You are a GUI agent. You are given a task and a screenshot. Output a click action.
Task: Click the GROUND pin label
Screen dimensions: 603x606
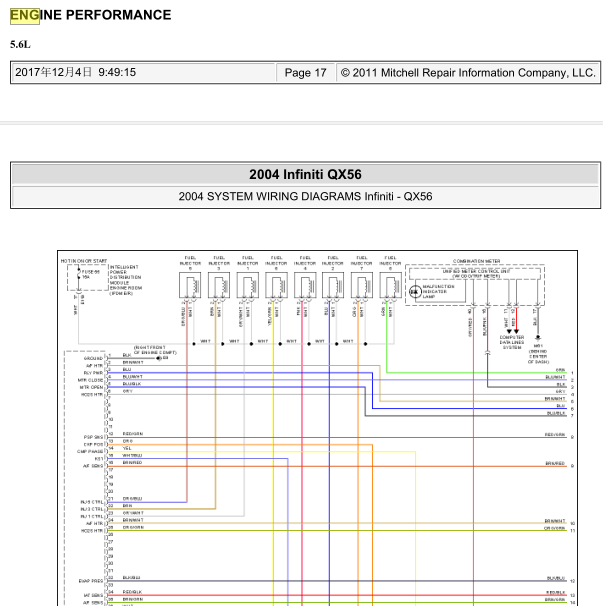click(93, 358)
